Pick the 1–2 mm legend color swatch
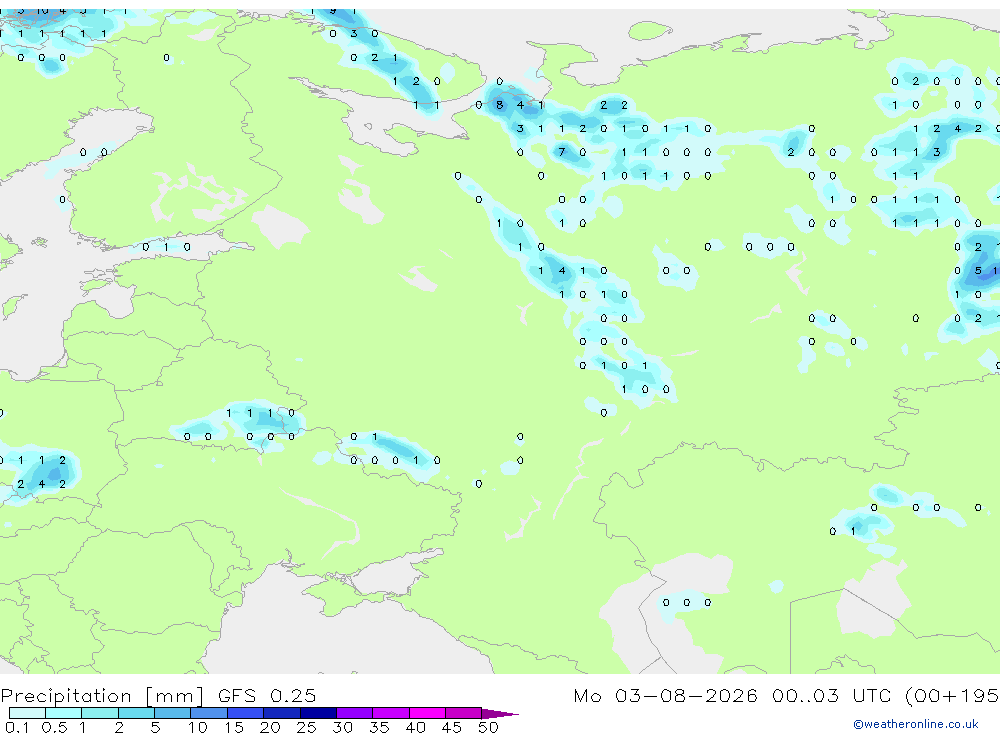Screen dimensions: 1000x733 click(100, 713)
